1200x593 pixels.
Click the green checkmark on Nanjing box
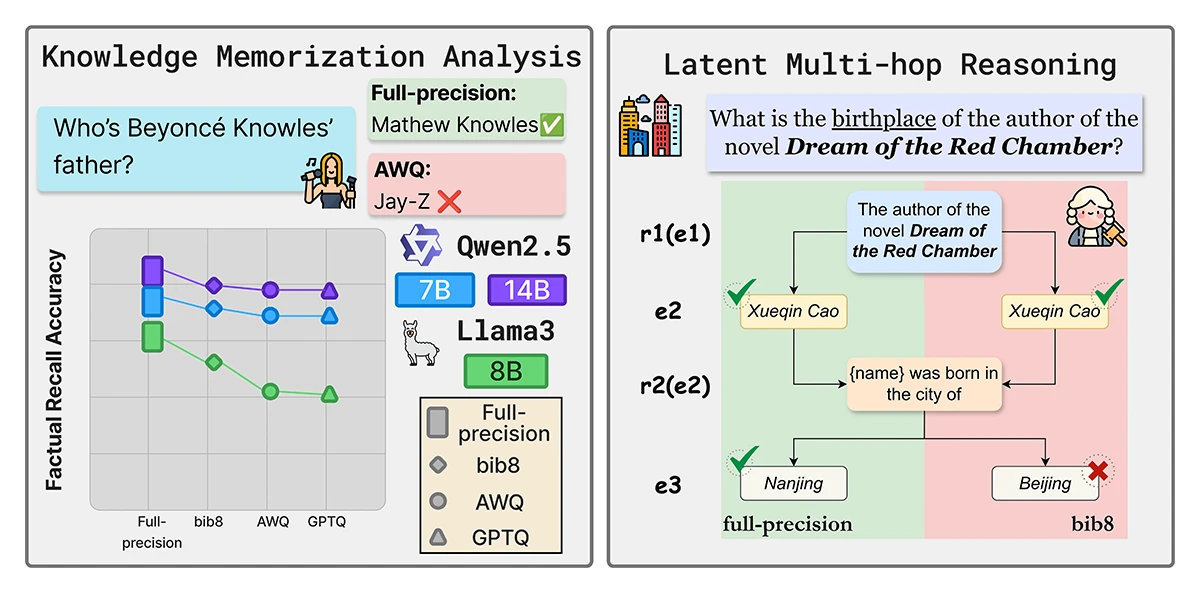pyautogui.click(x=743, y=461)
